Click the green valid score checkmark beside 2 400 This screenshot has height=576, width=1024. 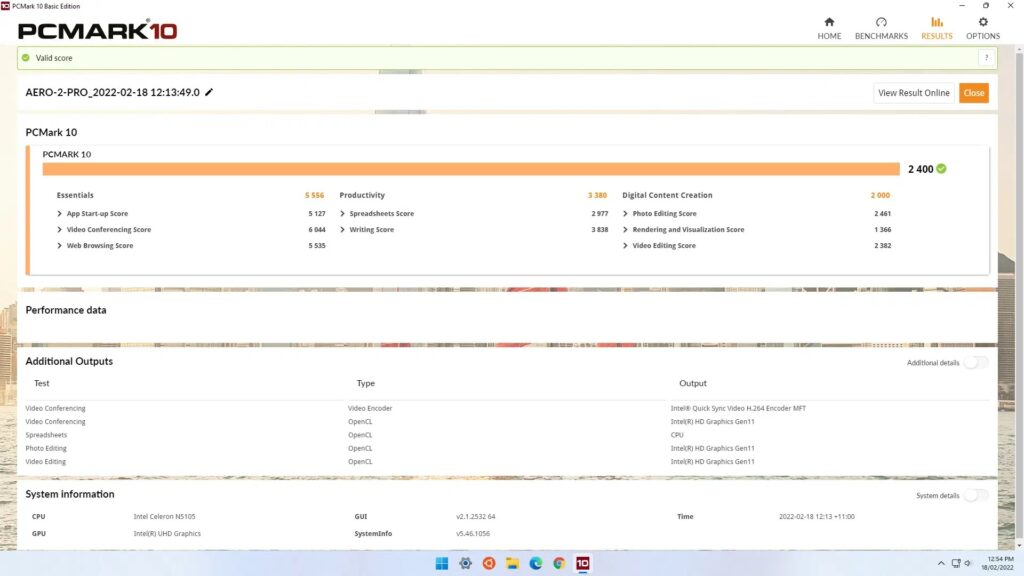tap(941, 169)
